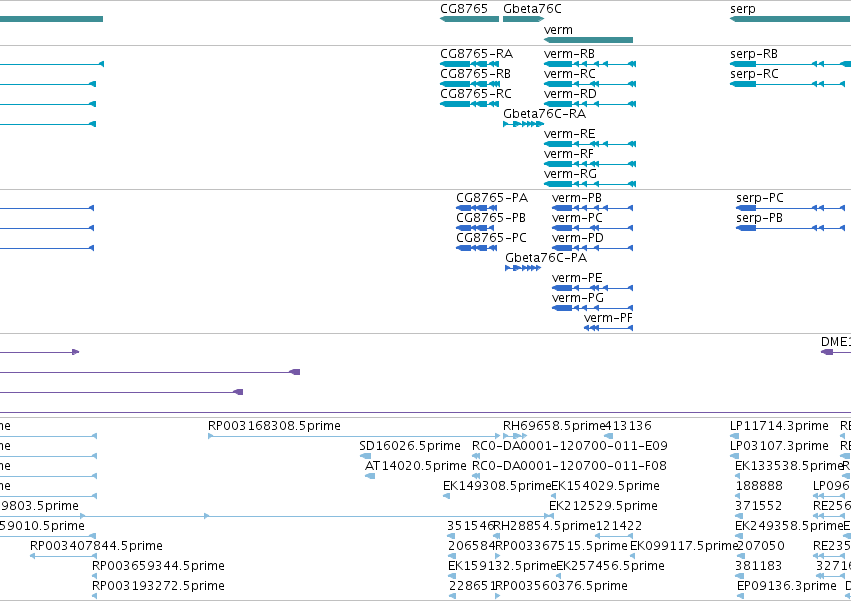Click transcript CG8765-RC
The image size is (851, 601).
coord(470,104)
